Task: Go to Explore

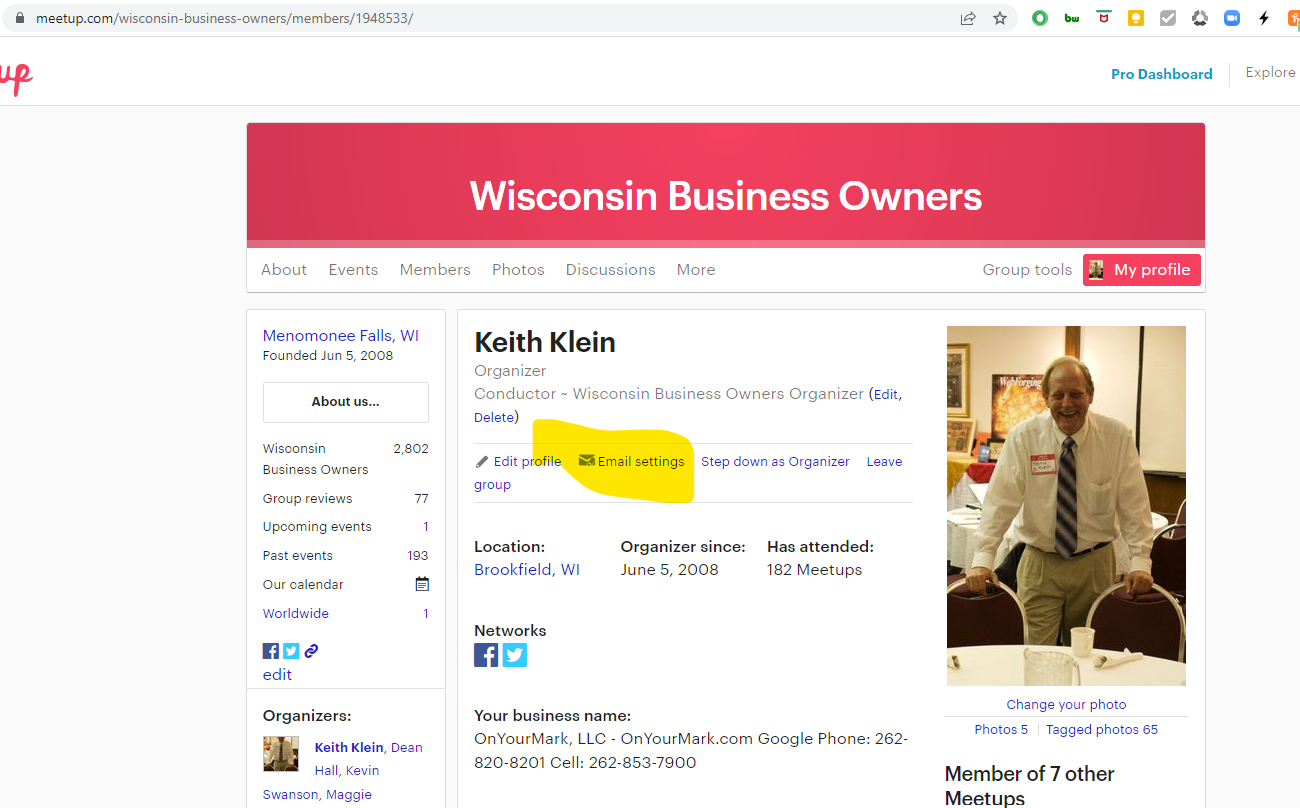Action: 1270,73
